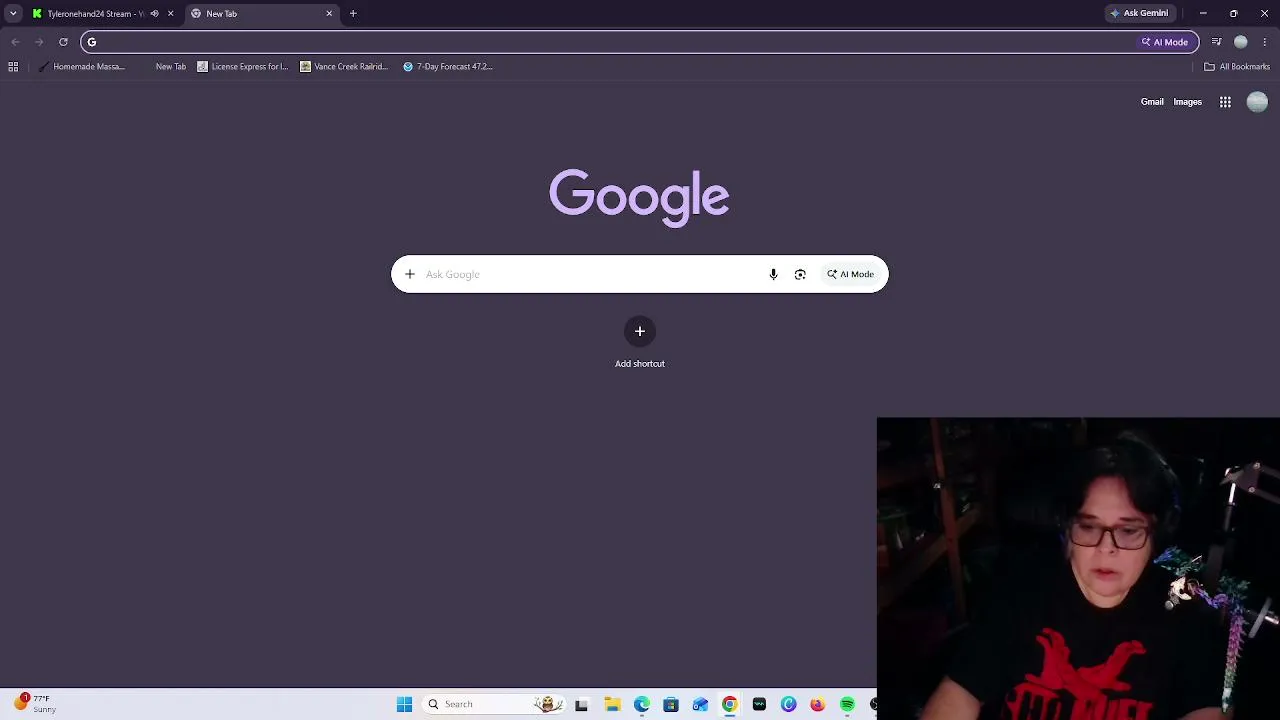Open File Explorer from the taskbar

tap(612, 705)
